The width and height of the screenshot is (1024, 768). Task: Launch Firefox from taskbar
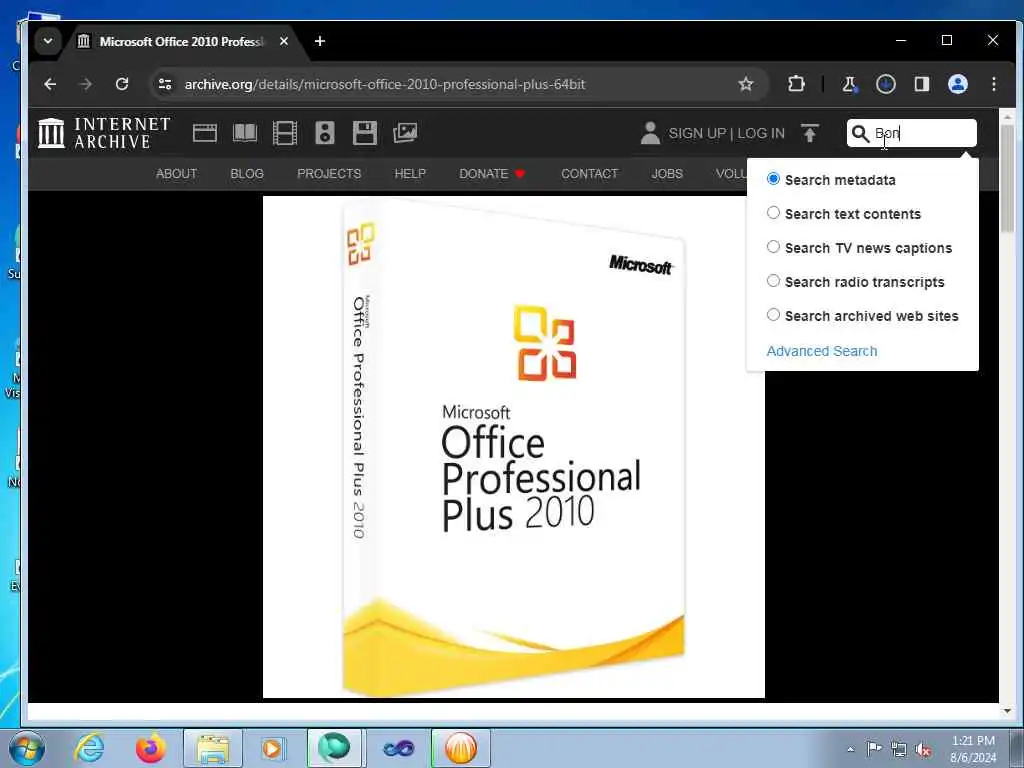point(150,748)
